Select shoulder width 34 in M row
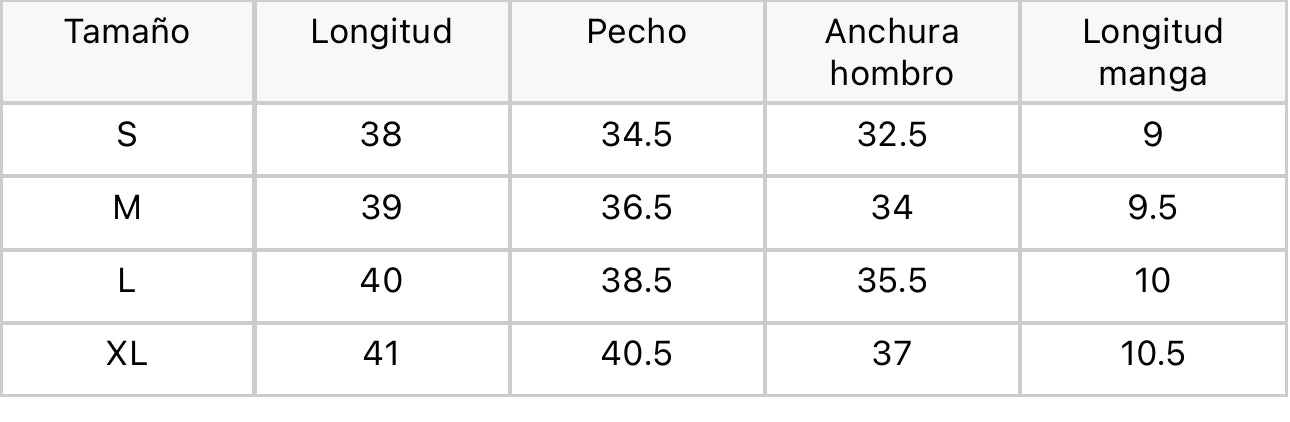This screenshot has width=1290, height=422. click(892, 208)
